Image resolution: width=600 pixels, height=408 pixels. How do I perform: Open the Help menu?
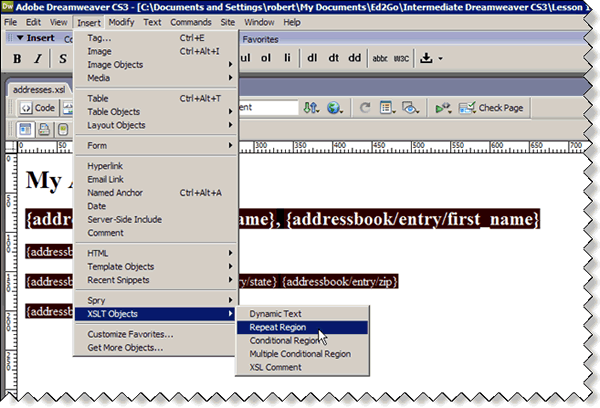tap(292, 22)
